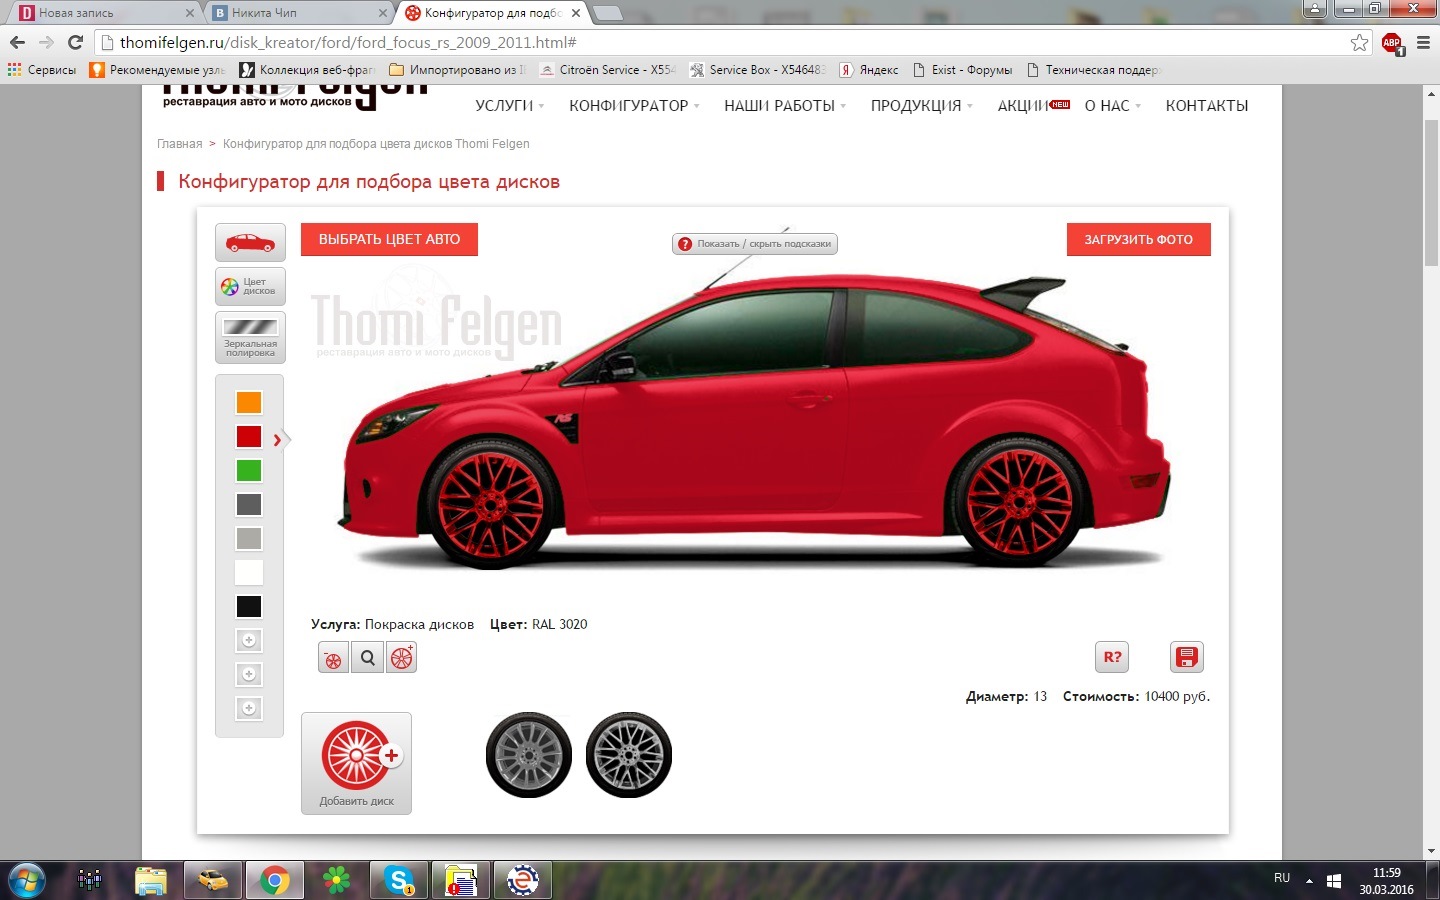This screenshot has height=900, width=1440.
Task: Save configuration with the floppy disk icon
Action: tap(1187, 657)
